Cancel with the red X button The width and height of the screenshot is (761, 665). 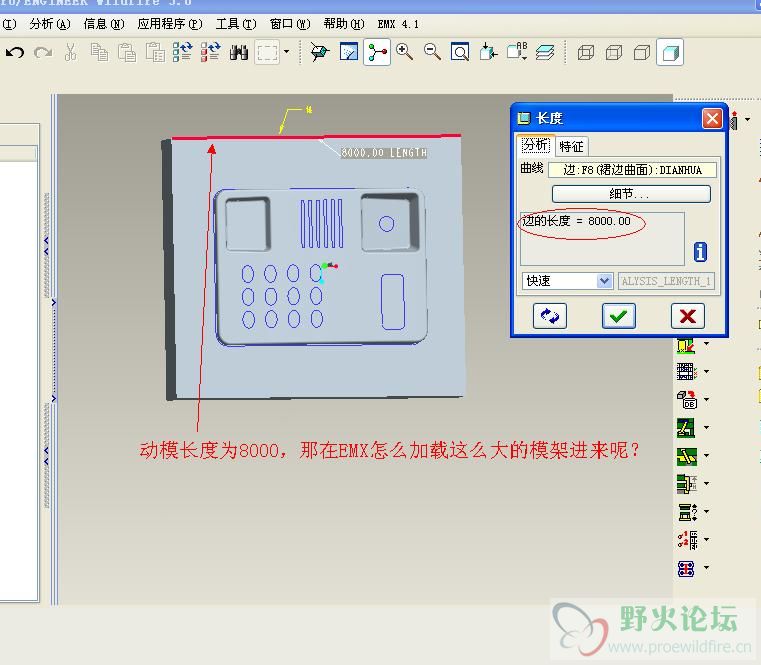[687, 316]
